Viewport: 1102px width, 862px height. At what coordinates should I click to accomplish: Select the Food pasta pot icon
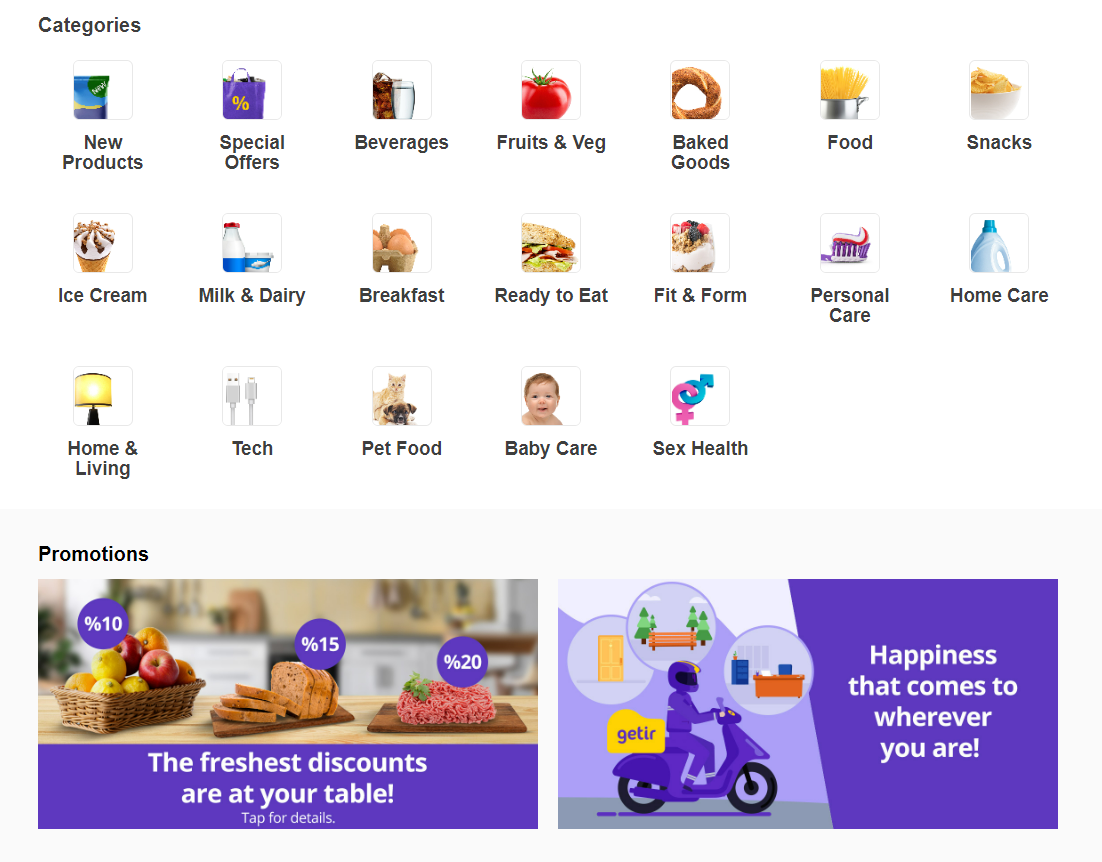click(850, 90)
